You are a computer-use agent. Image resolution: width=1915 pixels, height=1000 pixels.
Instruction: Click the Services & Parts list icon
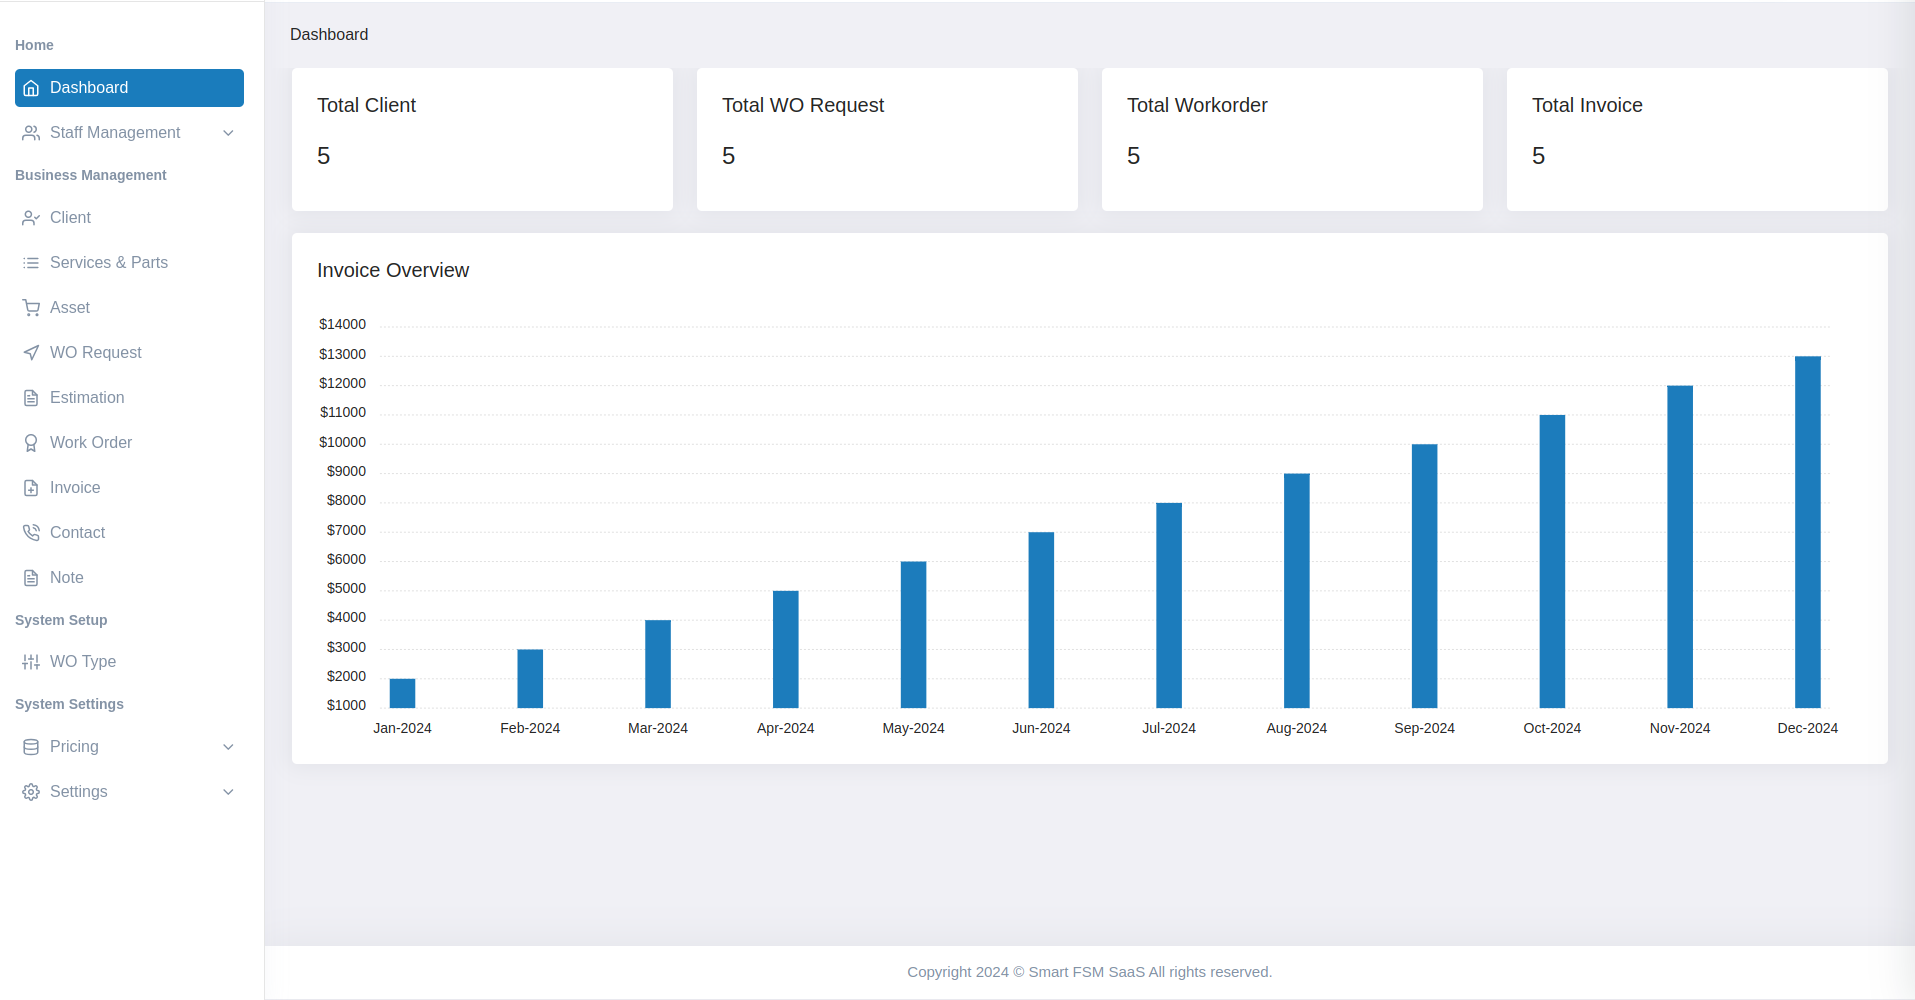pyautogui.click(x=31, y=263)
